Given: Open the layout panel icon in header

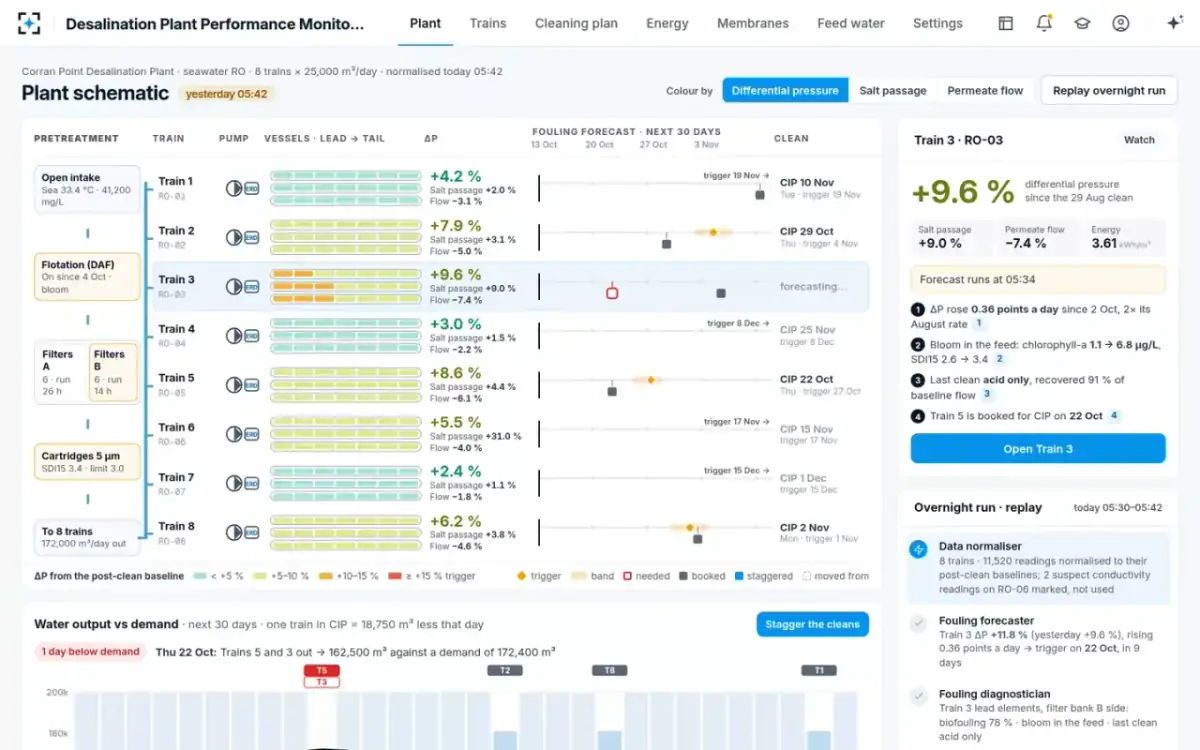Looking at the screenshot, I should pyautogui.click(x=1006, y=23).
